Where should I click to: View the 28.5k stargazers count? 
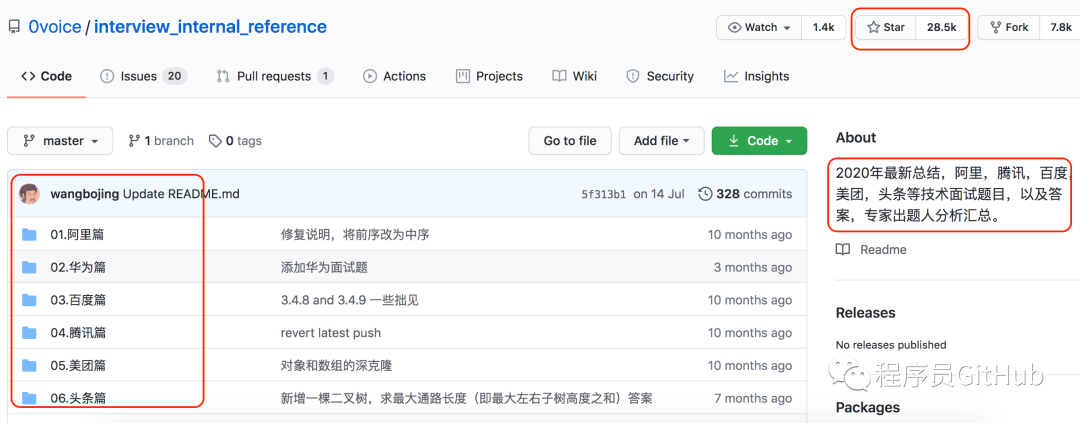tap(941, 28)
